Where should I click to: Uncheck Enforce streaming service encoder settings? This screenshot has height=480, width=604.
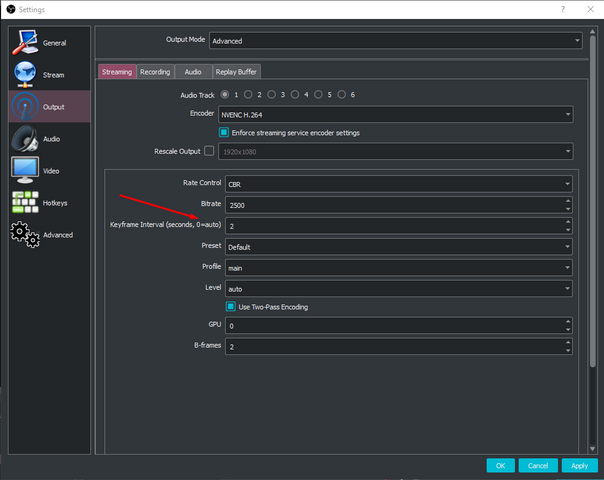tap(224, 132)
